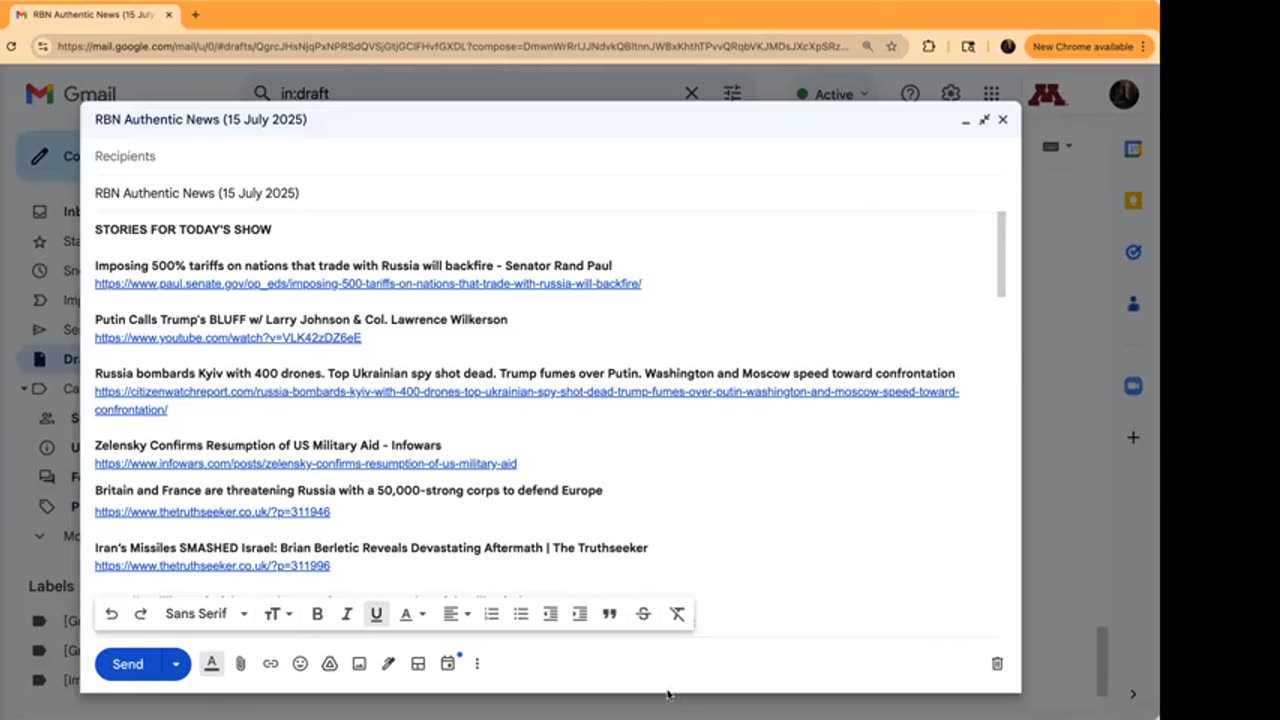Insert files using Google Drive

coord(329,664)
